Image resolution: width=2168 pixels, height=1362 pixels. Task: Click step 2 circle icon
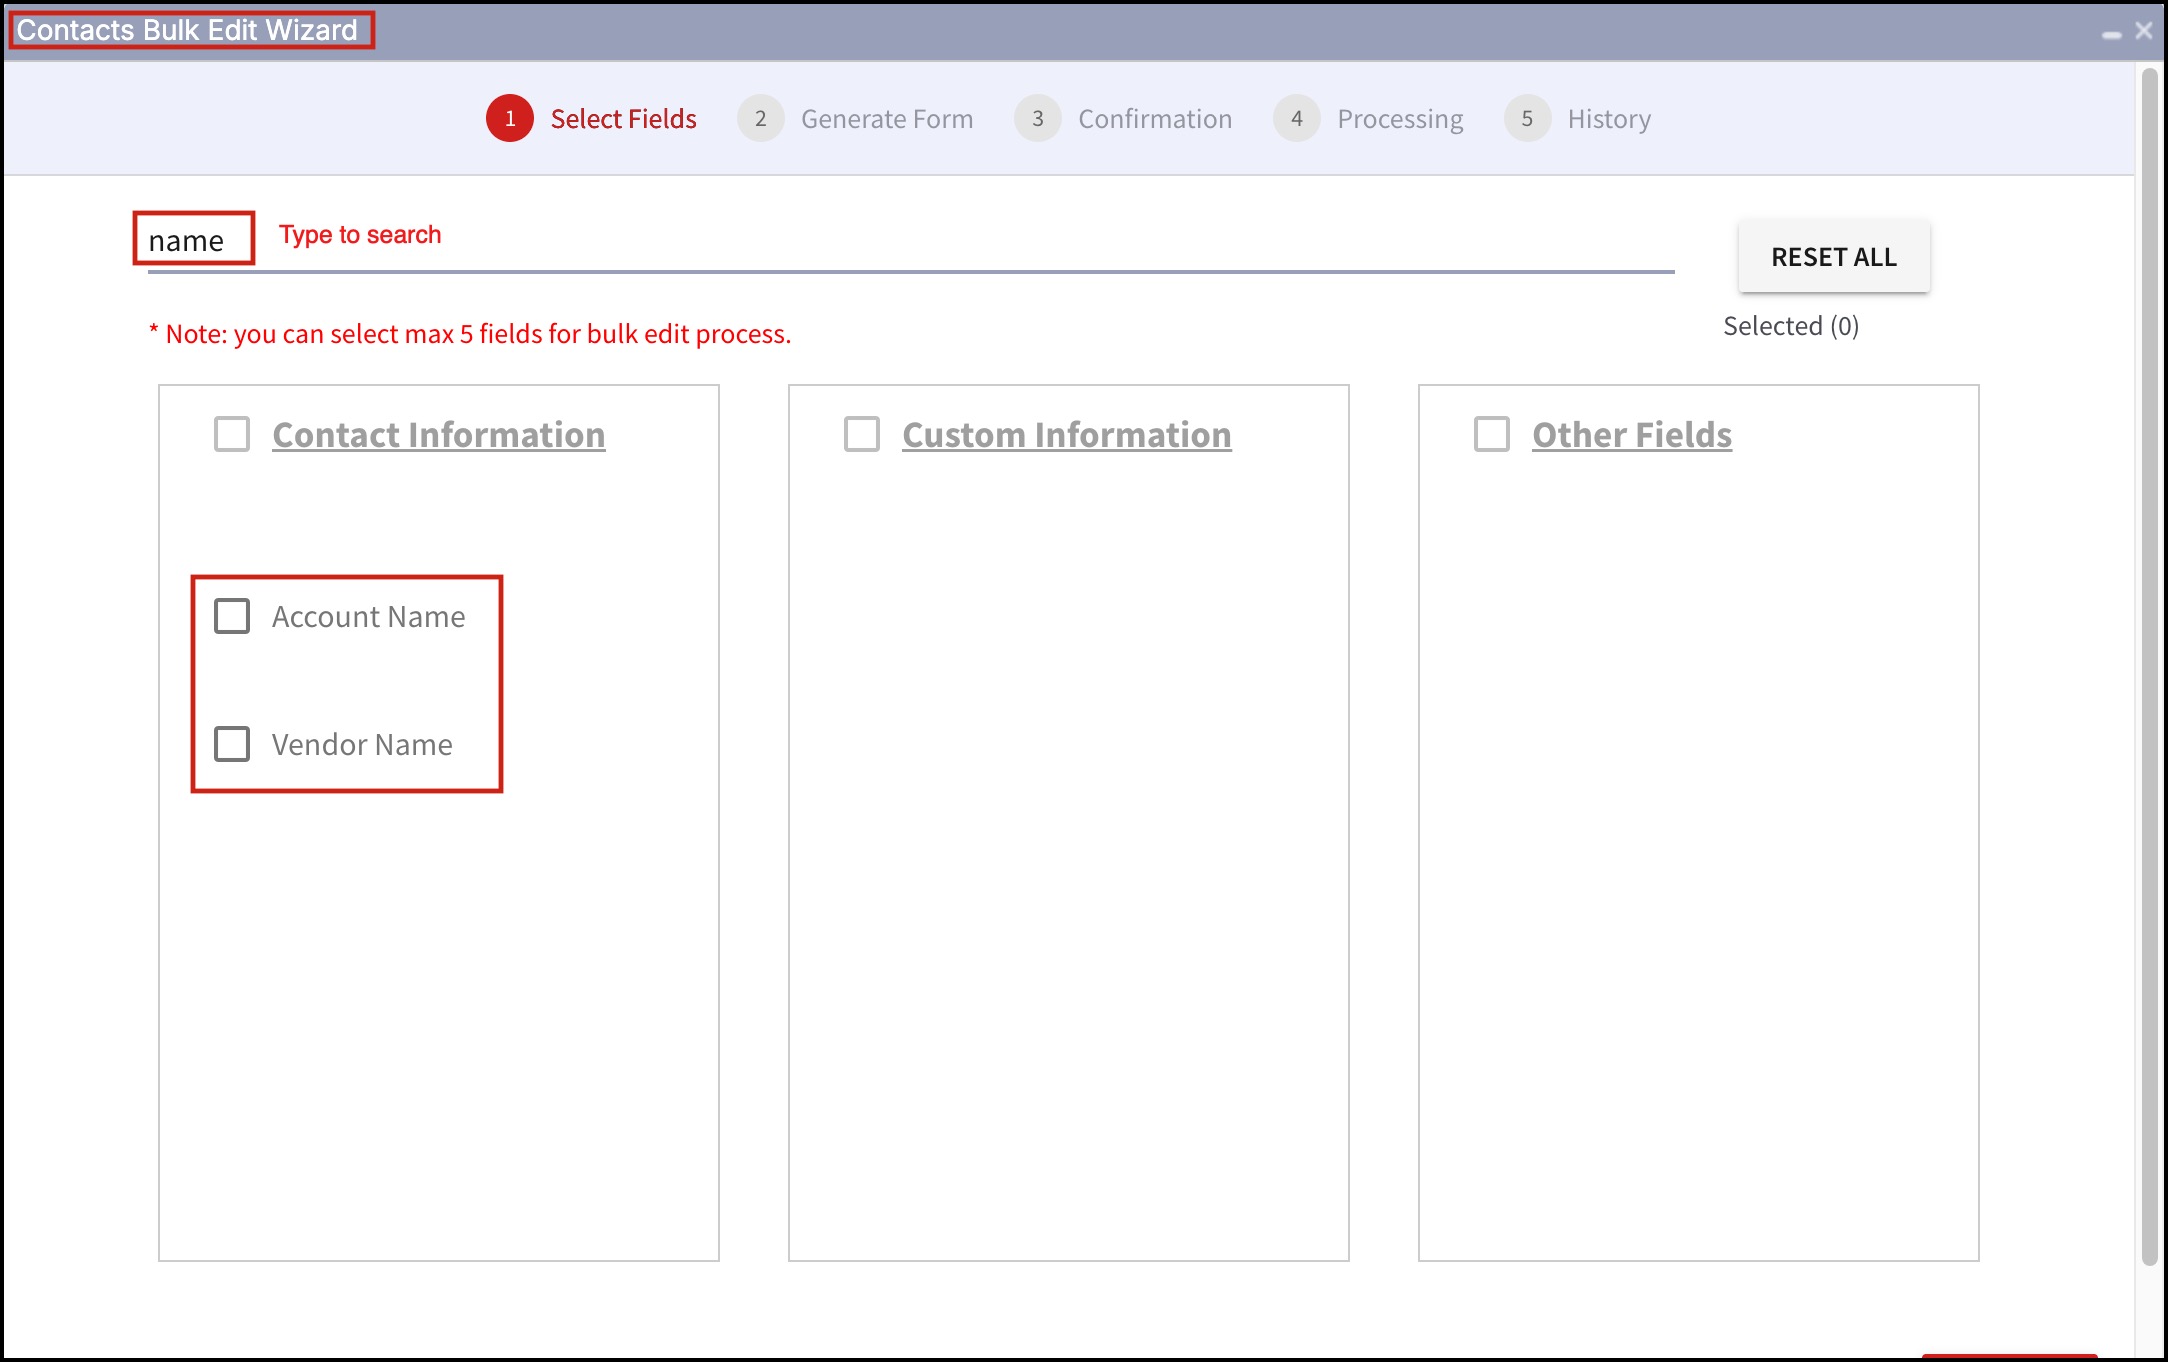pyautogui.click(x=760, y=119)
